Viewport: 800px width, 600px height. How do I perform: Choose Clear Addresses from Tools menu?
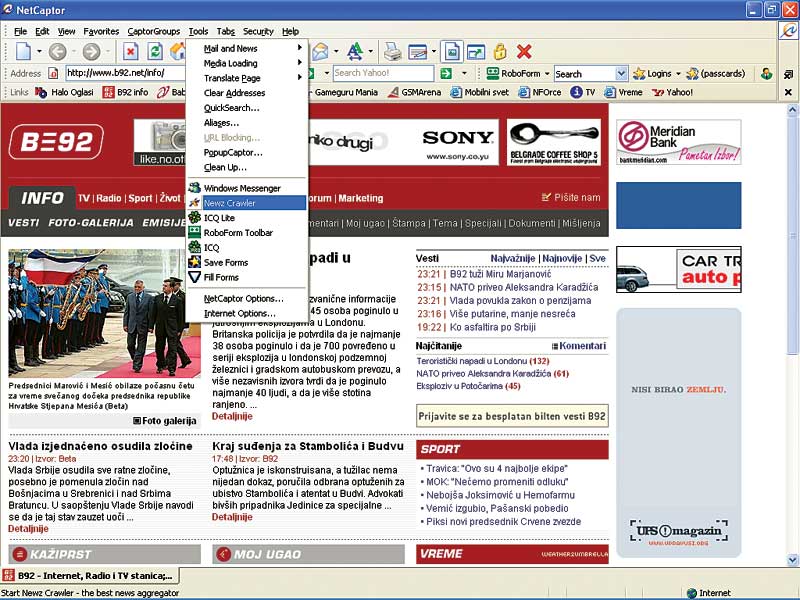point(247,93)
